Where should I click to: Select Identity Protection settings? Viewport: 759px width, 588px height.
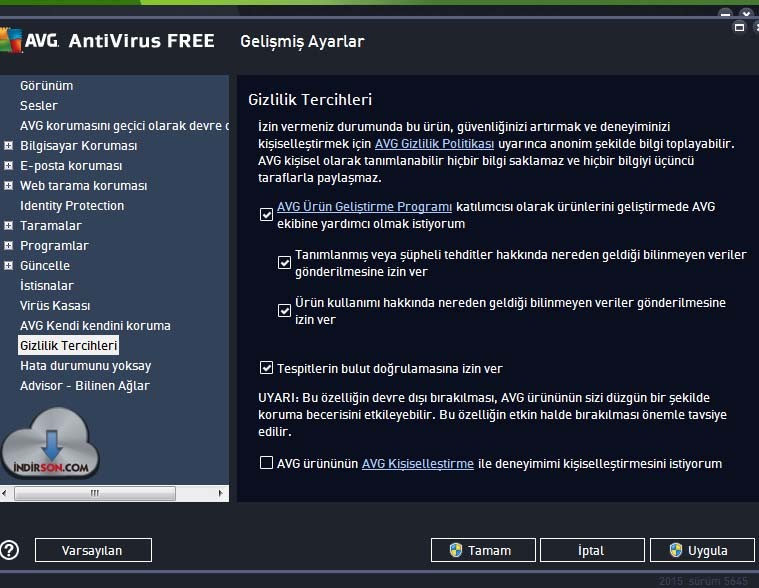72,206
